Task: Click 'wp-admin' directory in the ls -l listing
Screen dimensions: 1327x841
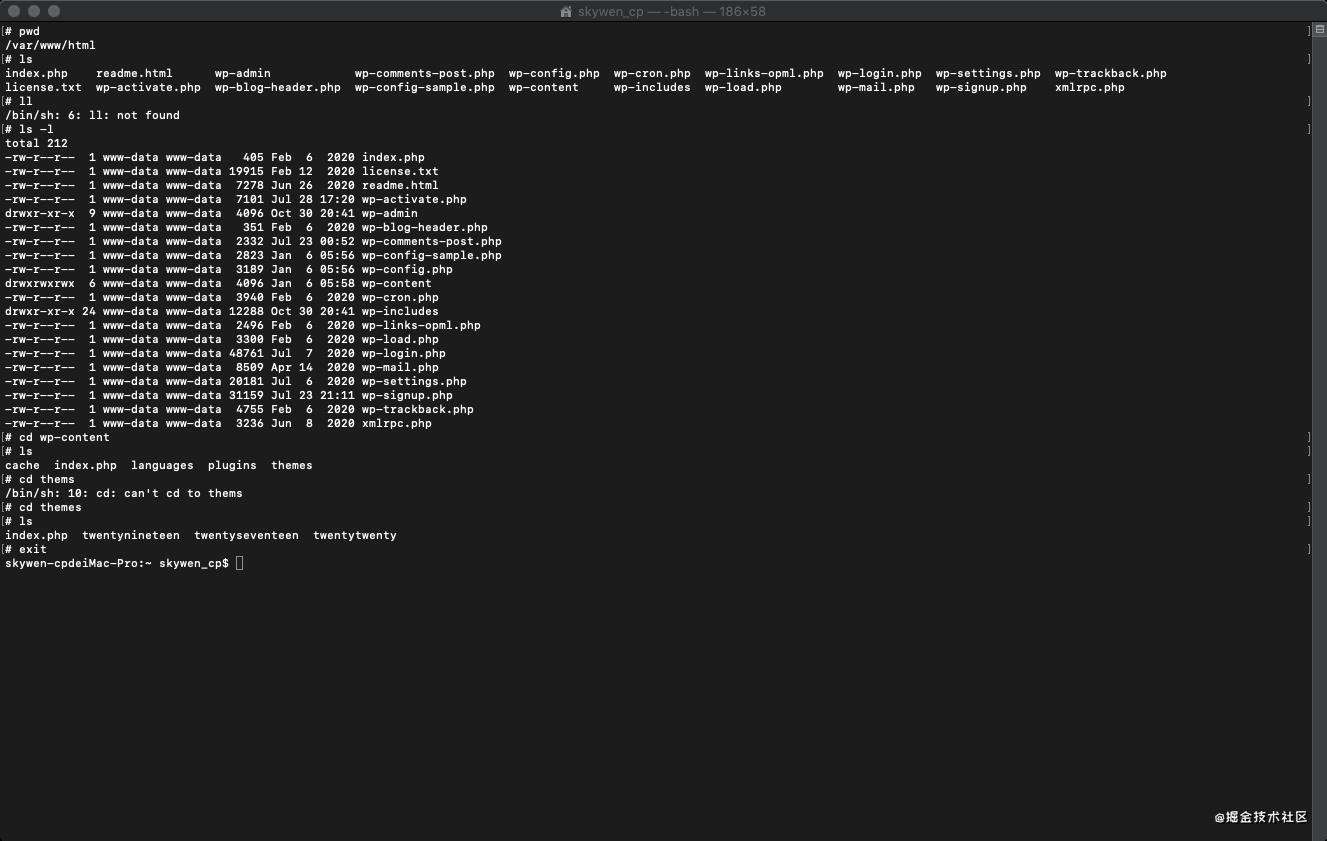Action: (390, 213)
